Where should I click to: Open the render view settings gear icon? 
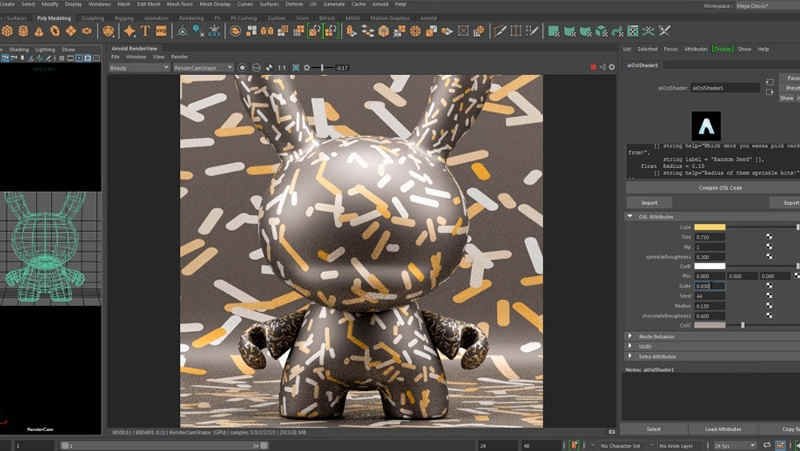(612, 67)
